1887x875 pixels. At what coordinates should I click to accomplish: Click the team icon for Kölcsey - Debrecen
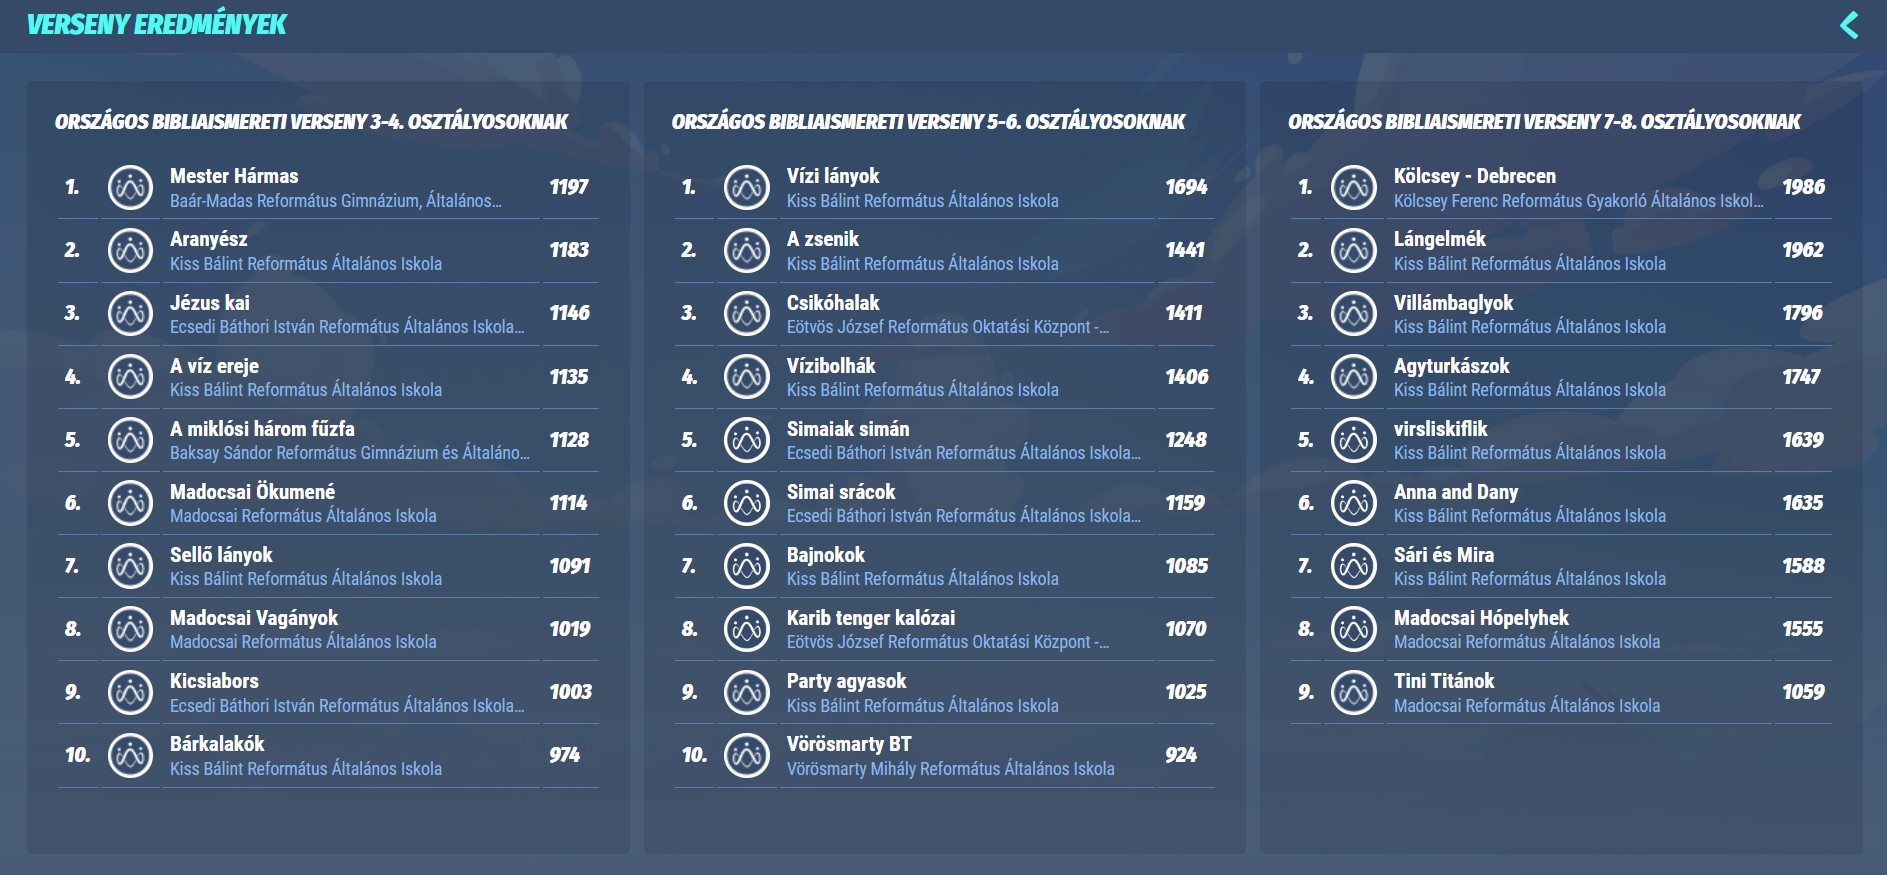click(1354, 188)
